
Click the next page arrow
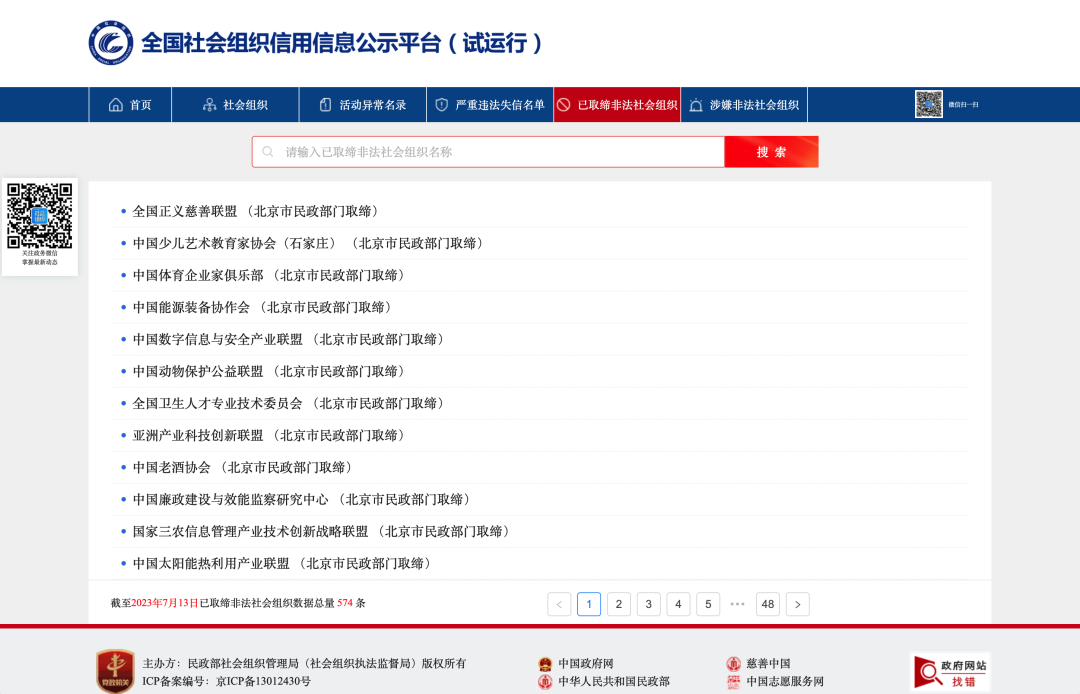click(797, 604)
